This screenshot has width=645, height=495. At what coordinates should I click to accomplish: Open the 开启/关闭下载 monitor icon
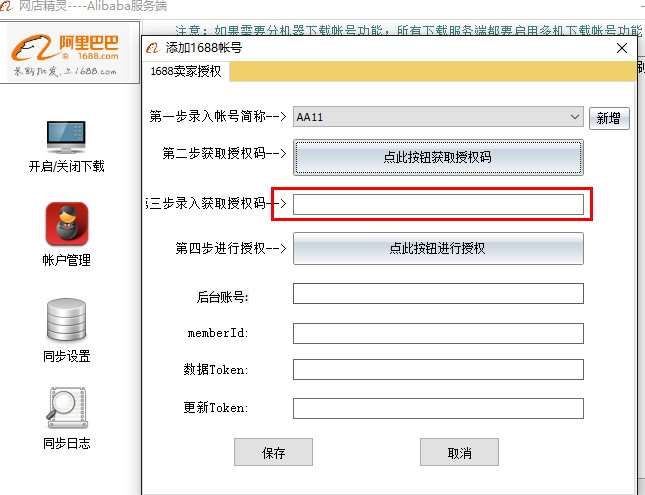(x=66, y=137)
